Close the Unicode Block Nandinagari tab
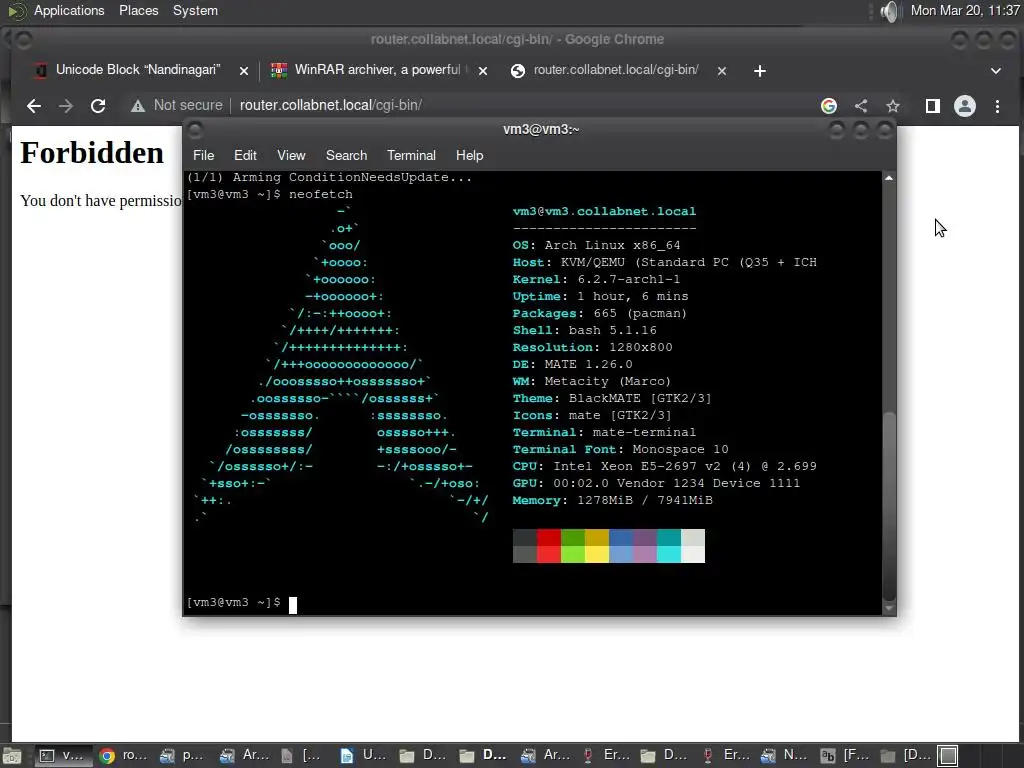Image resolution: width=1024 pixels, height=768 pixels. click(x=244, y=71)
